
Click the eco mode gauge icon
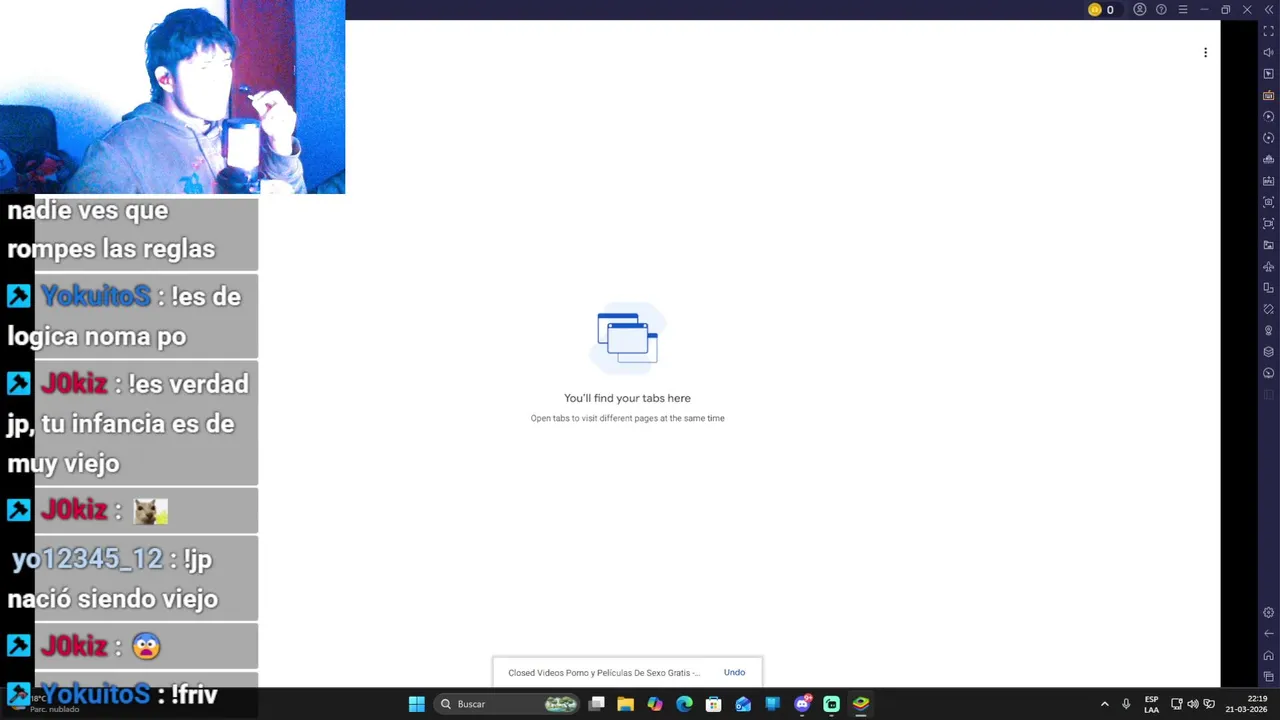point(1268,373)
